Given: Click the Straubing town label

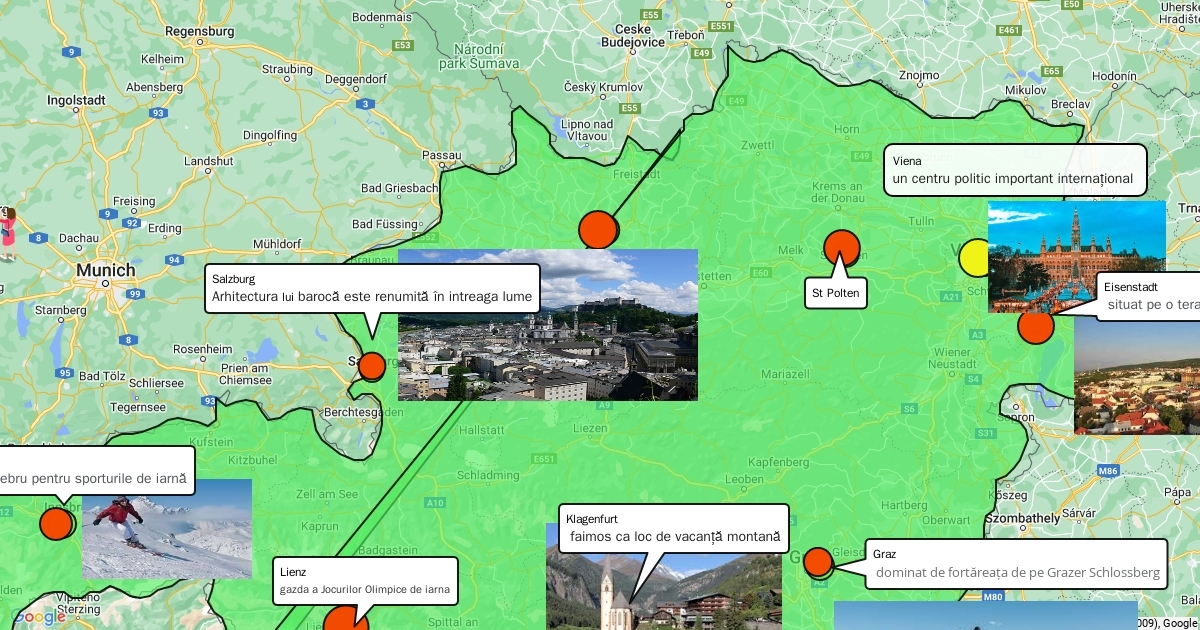Looking at the screenshot, I should [287, 70].
